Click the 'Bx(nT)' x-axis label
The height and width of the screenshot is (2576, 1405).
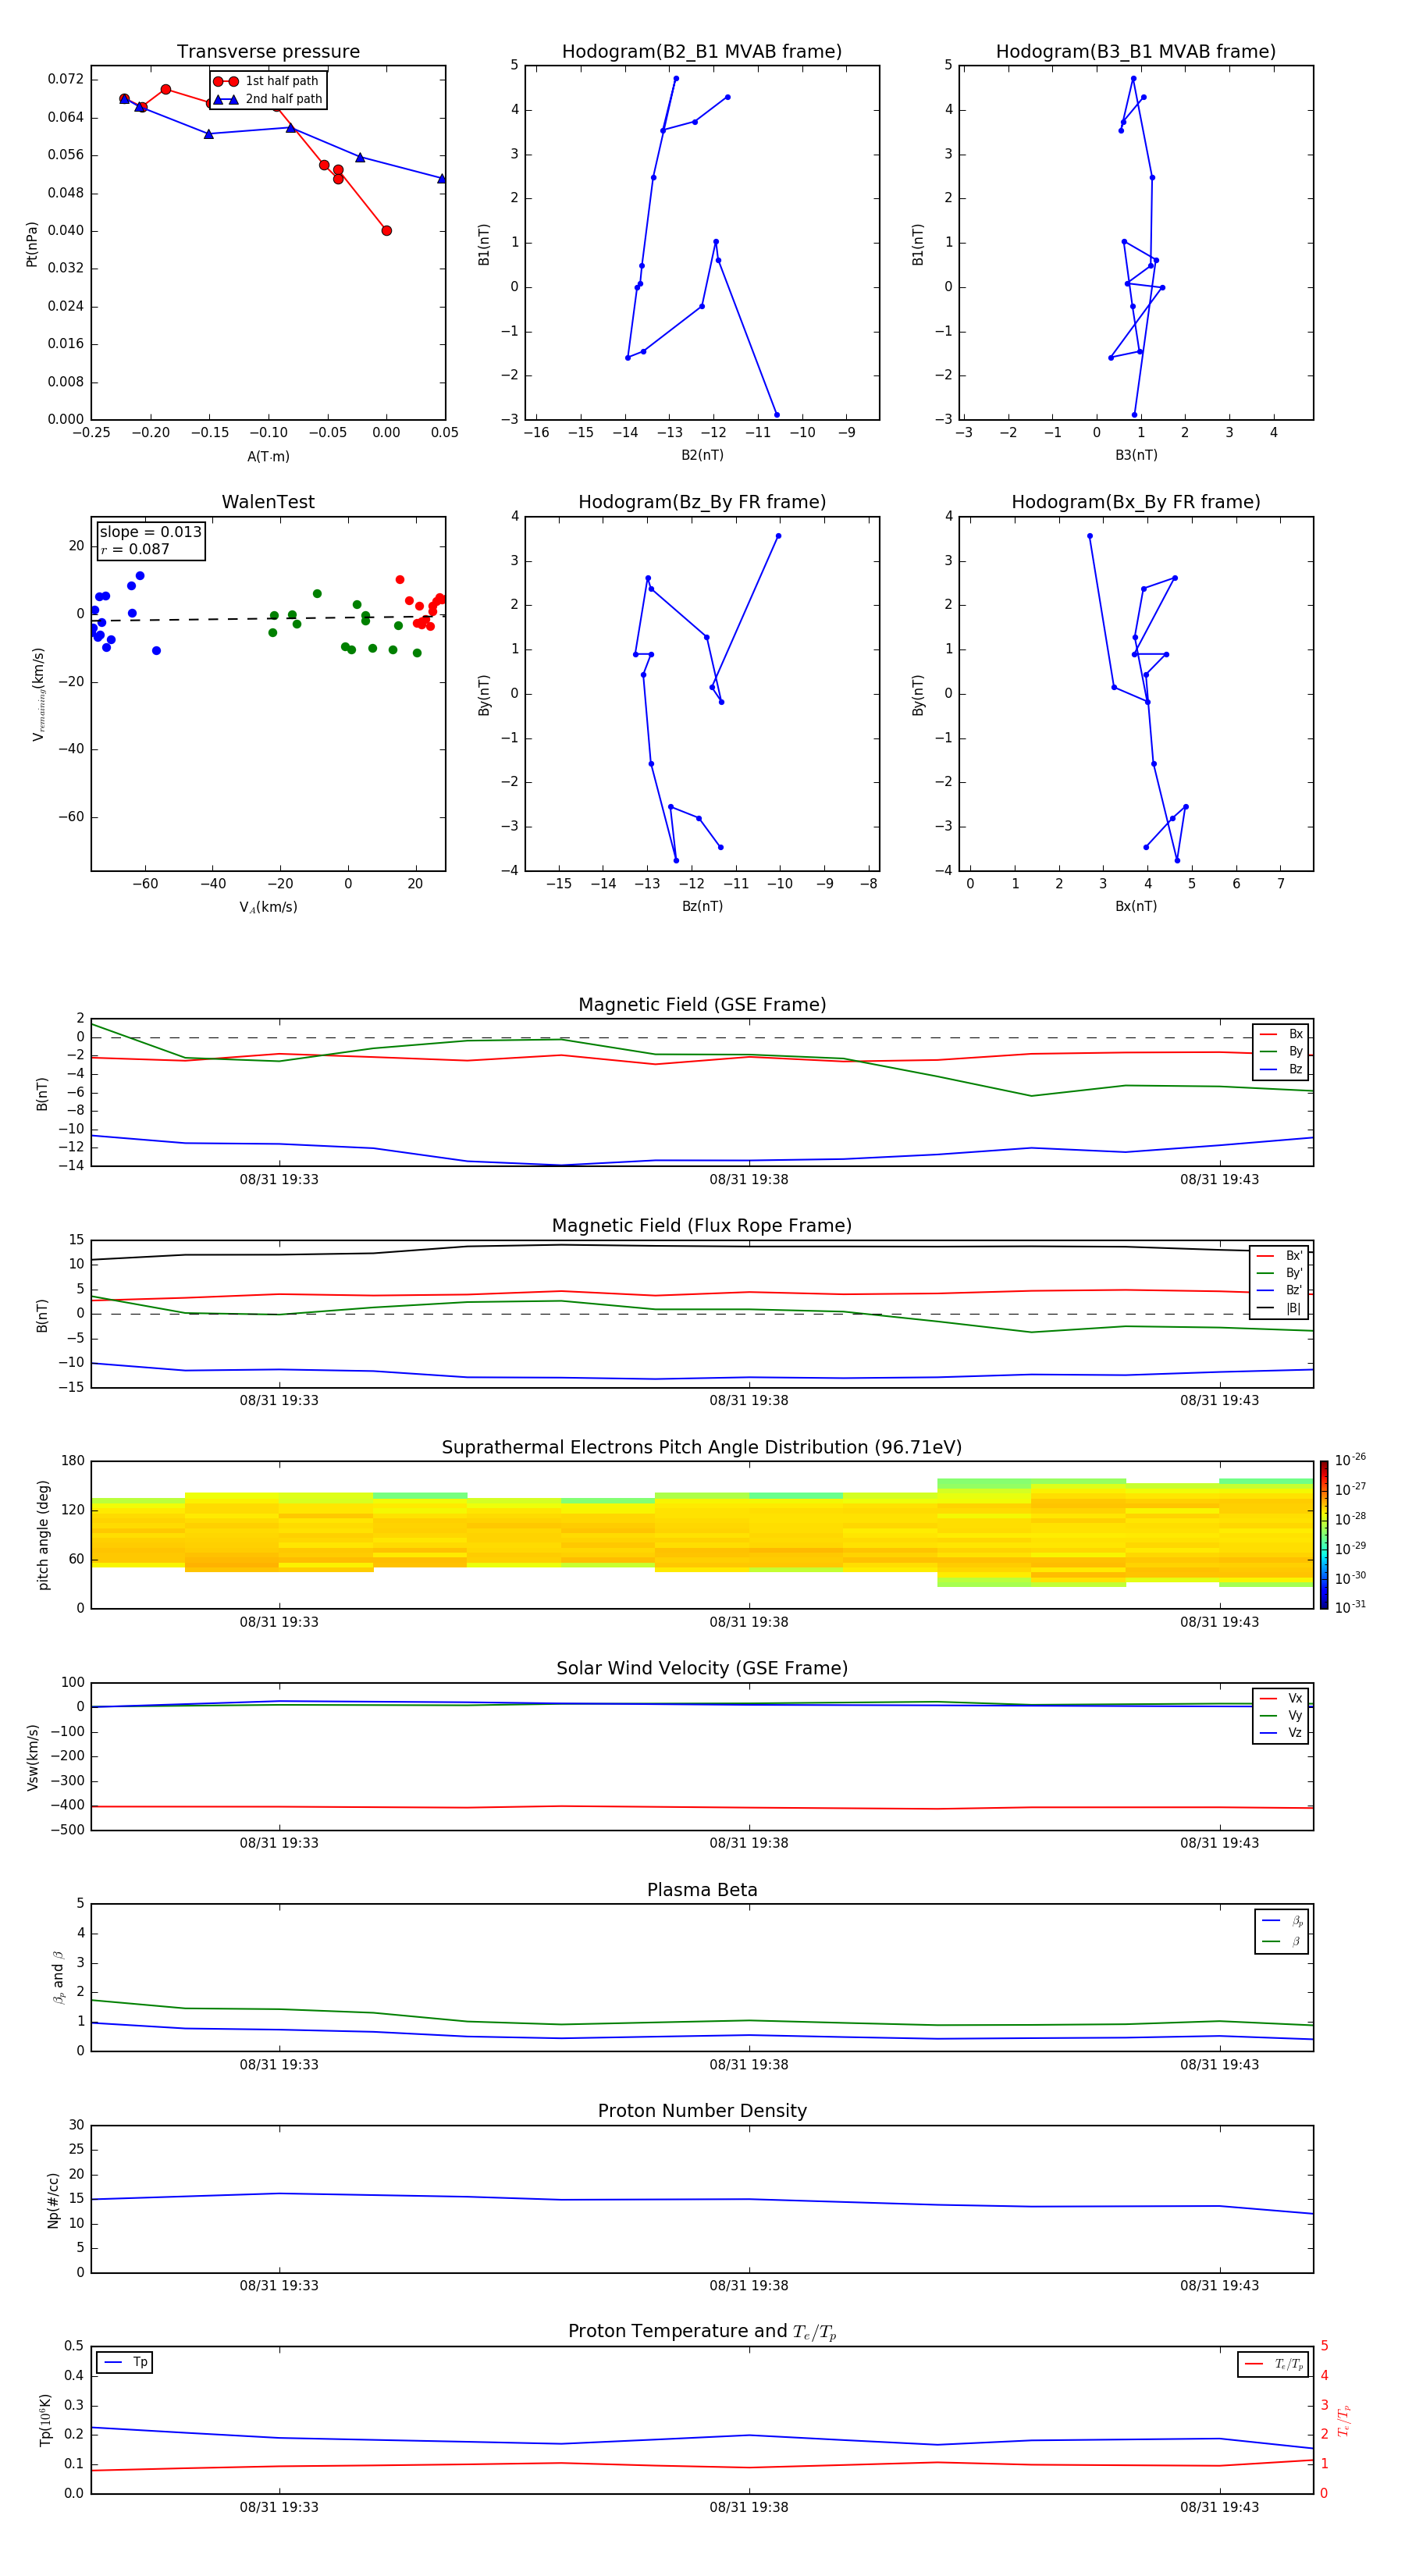[1136, 906]
